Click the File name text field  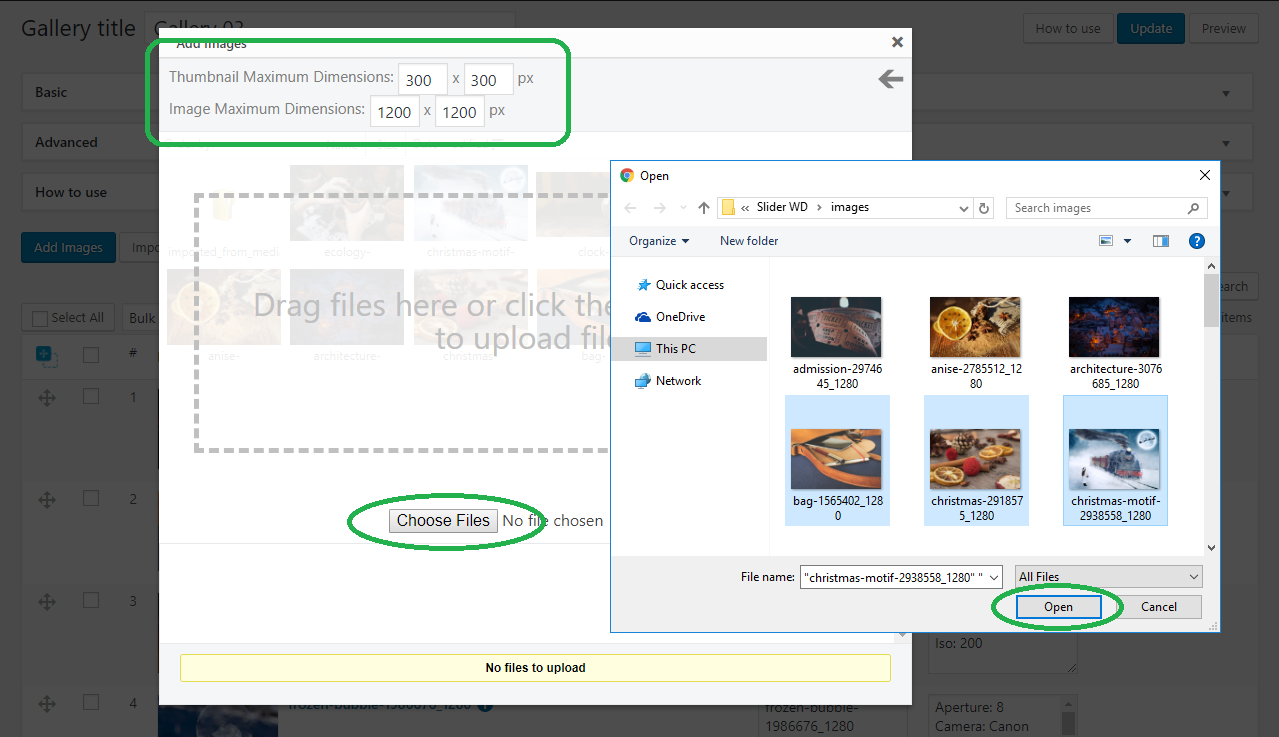coord(893,577)
